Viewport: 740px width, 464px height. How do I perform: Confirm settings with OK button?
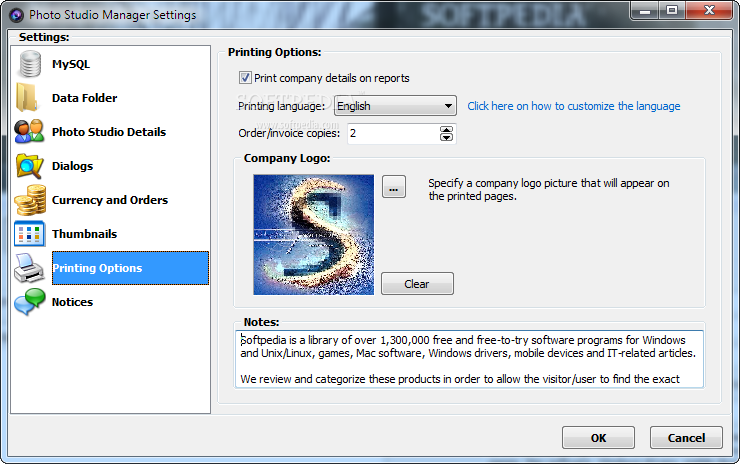(598, 438)
